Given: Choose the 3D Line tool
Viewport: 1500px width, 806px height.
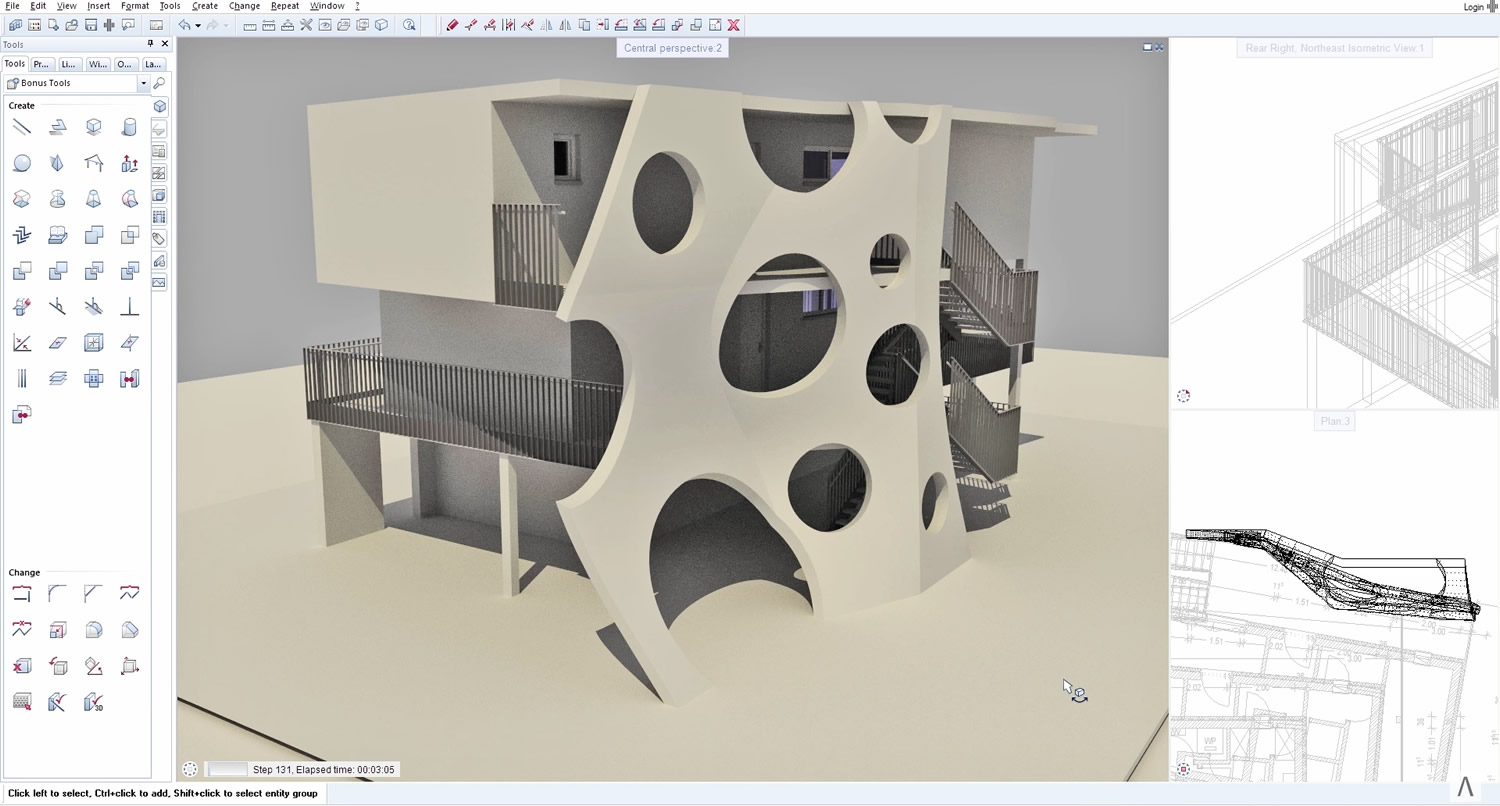Looking at the screenshot, I should coord(22,127).
